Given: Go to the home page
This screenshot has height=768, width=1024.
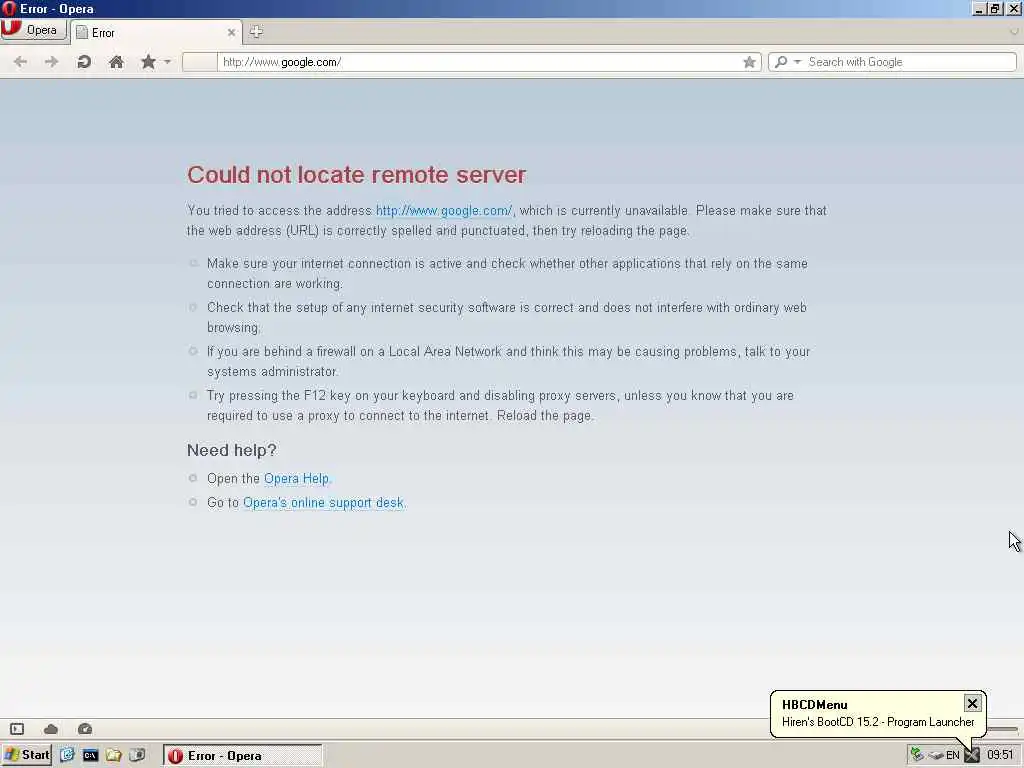Looking at the screenshot, I should (116, 62).
